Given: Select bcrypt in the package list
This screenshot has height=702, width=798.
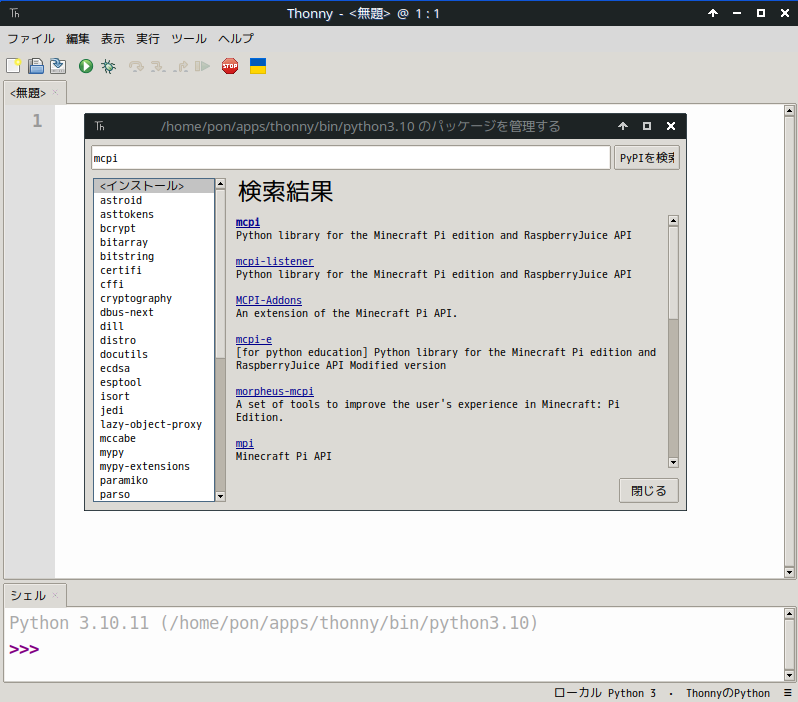Looking at the screenshot, I should click(154, 228).
